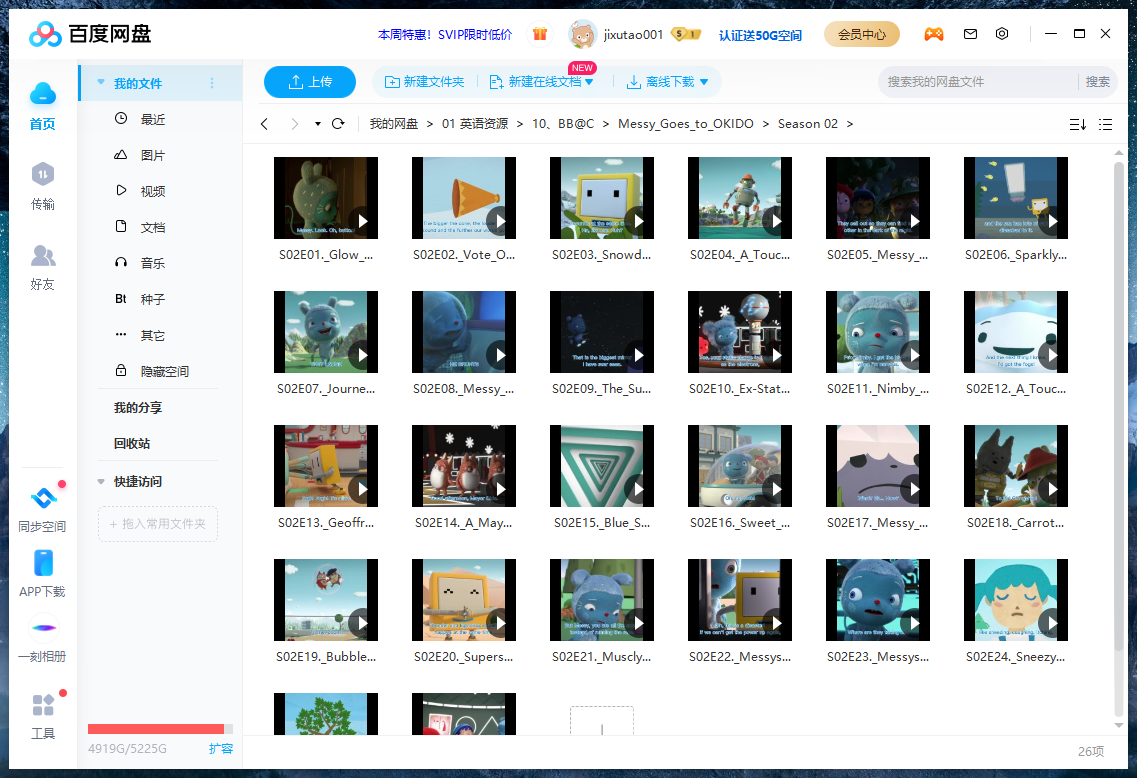The image size is (1137, 778).
Task: Collapse the 我的文件 section arrow
Action: pos(101,83)
